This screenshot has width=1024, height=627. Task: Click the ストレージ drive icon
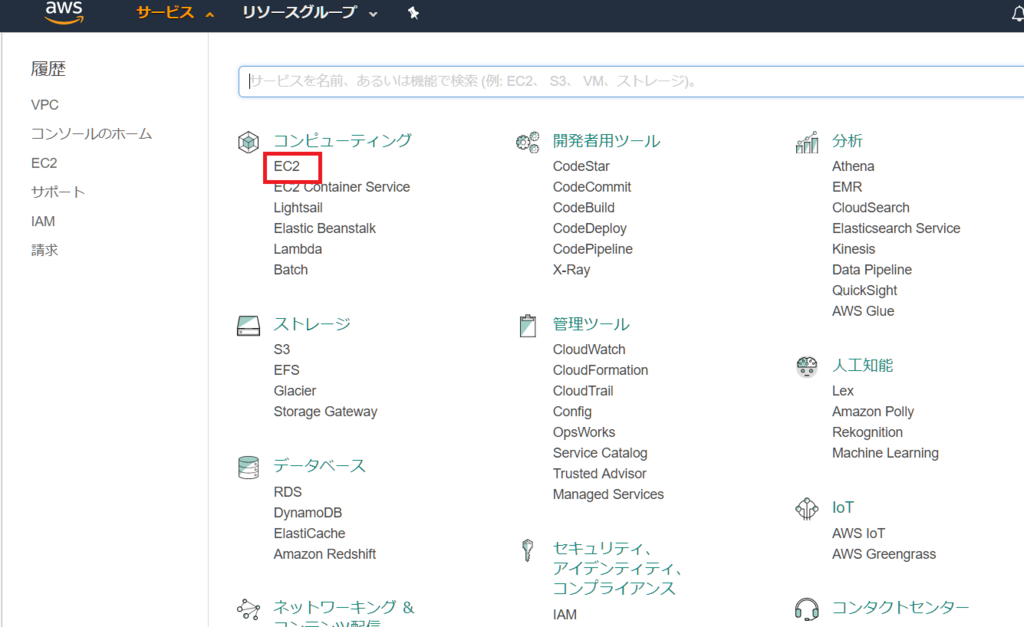(248, 325)
